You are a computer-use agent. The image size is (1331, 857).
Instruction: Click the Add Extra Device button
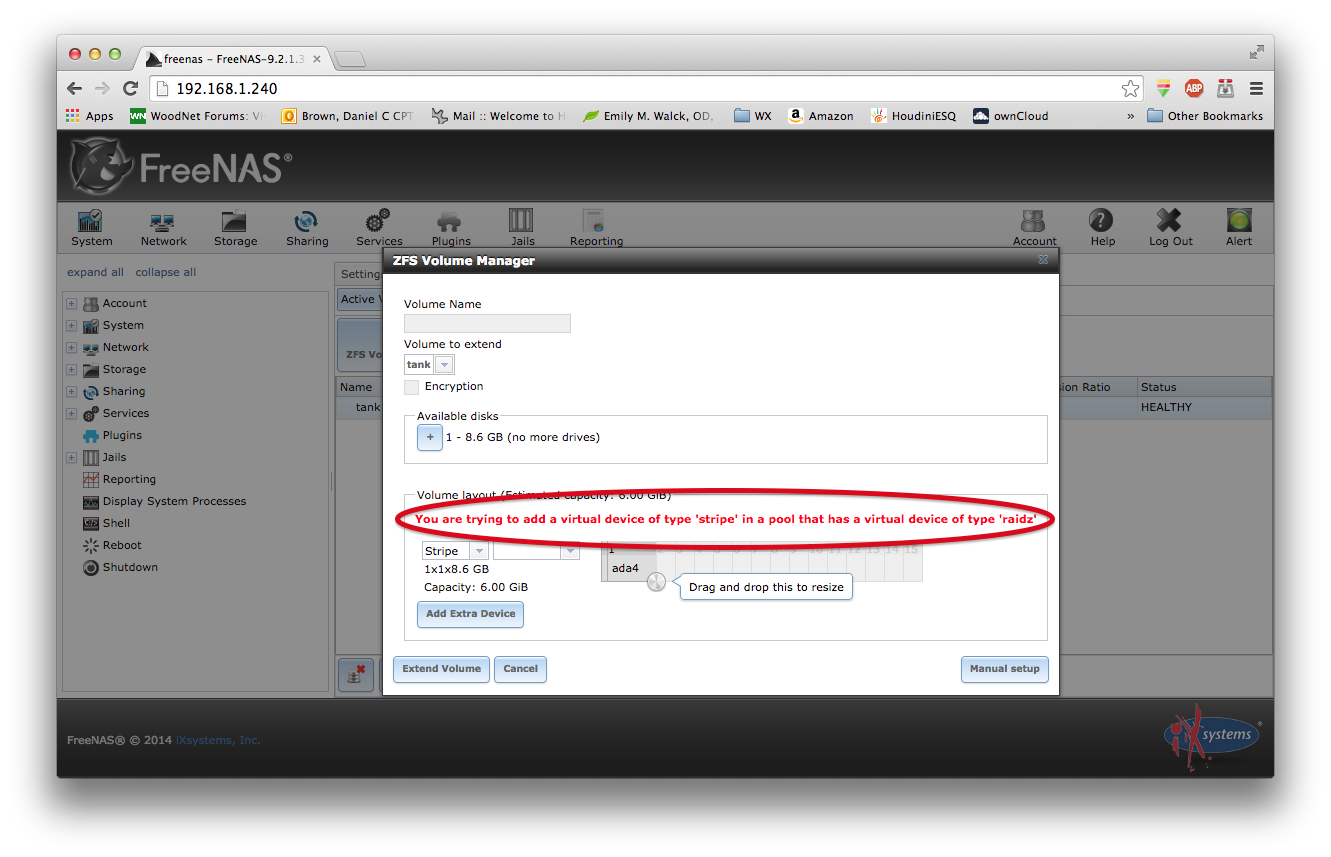coord(470,614)
